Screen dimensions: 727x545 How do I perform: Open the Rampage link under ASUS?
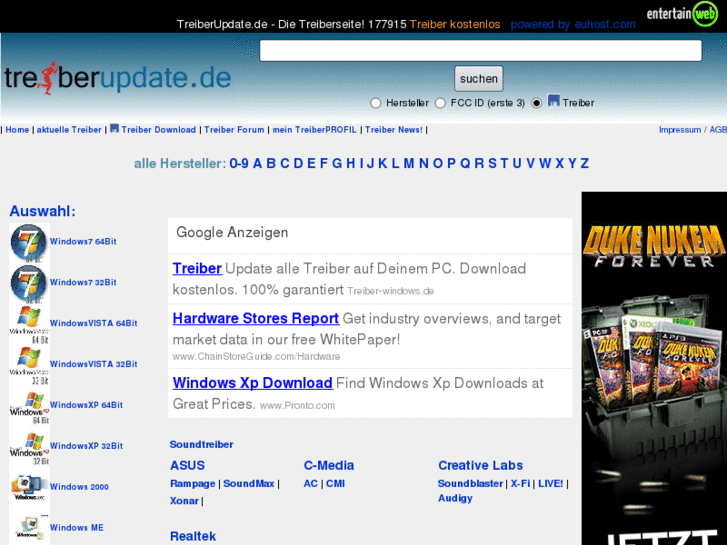[x=192, y=483]
